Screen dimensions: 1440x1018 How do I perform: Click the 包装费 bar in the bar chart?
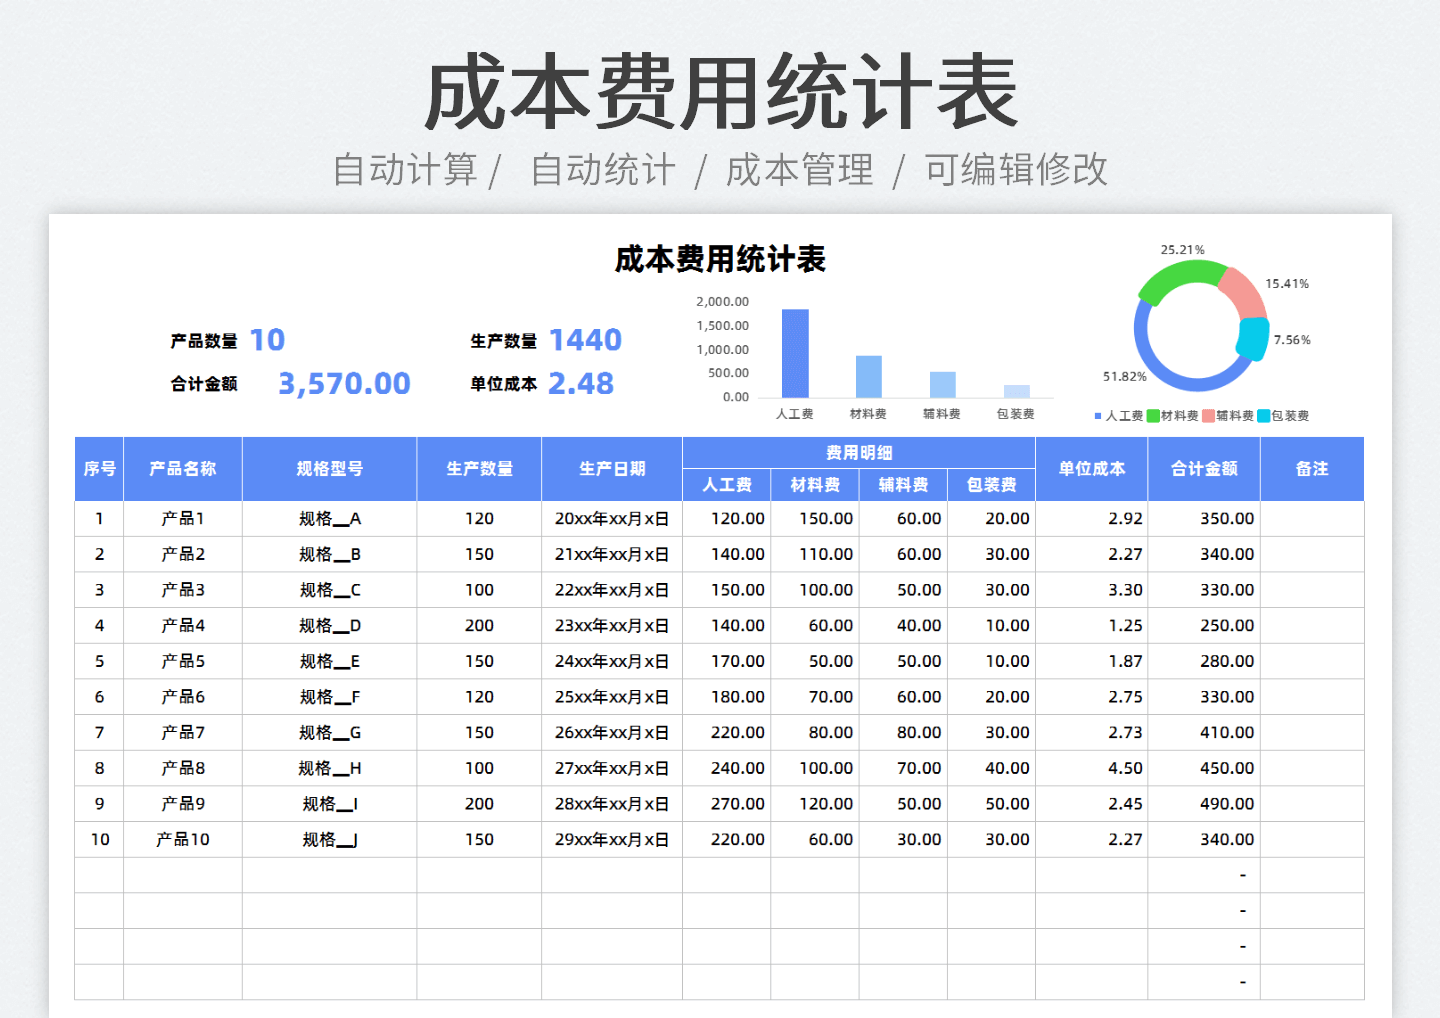click(1015, 392)
